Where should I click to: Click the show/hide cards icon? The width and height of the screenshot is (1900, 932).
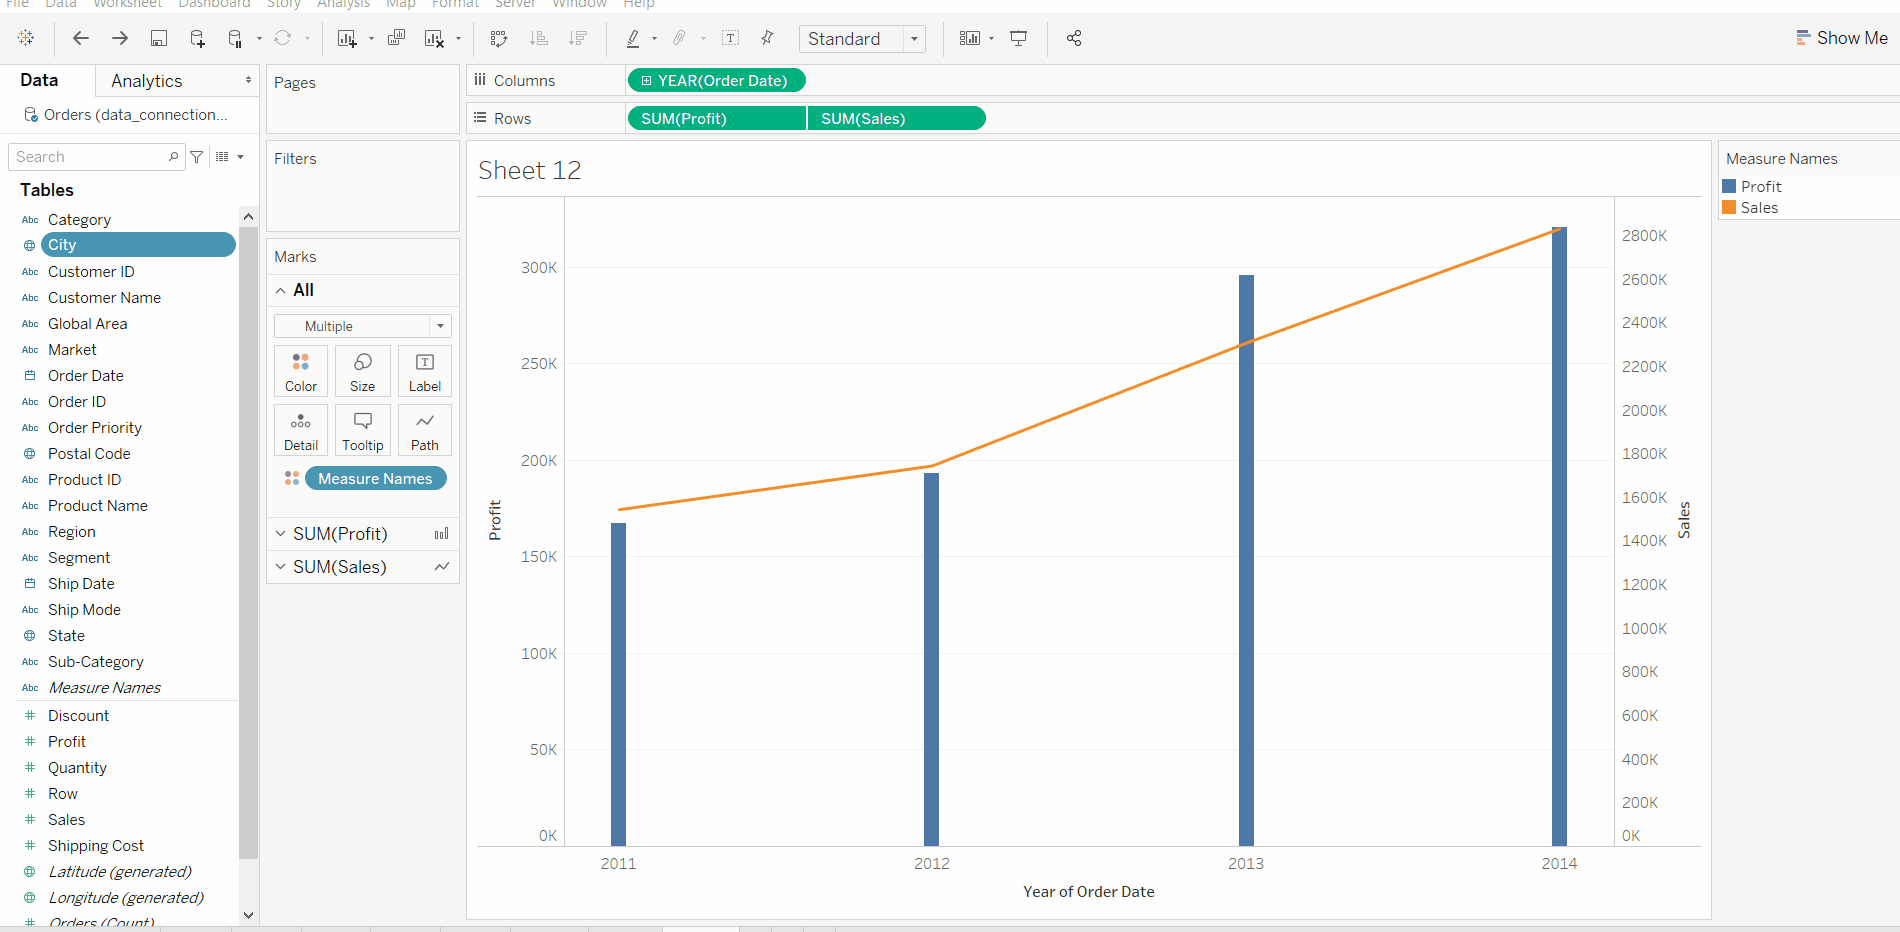click(x=970, y=38)
